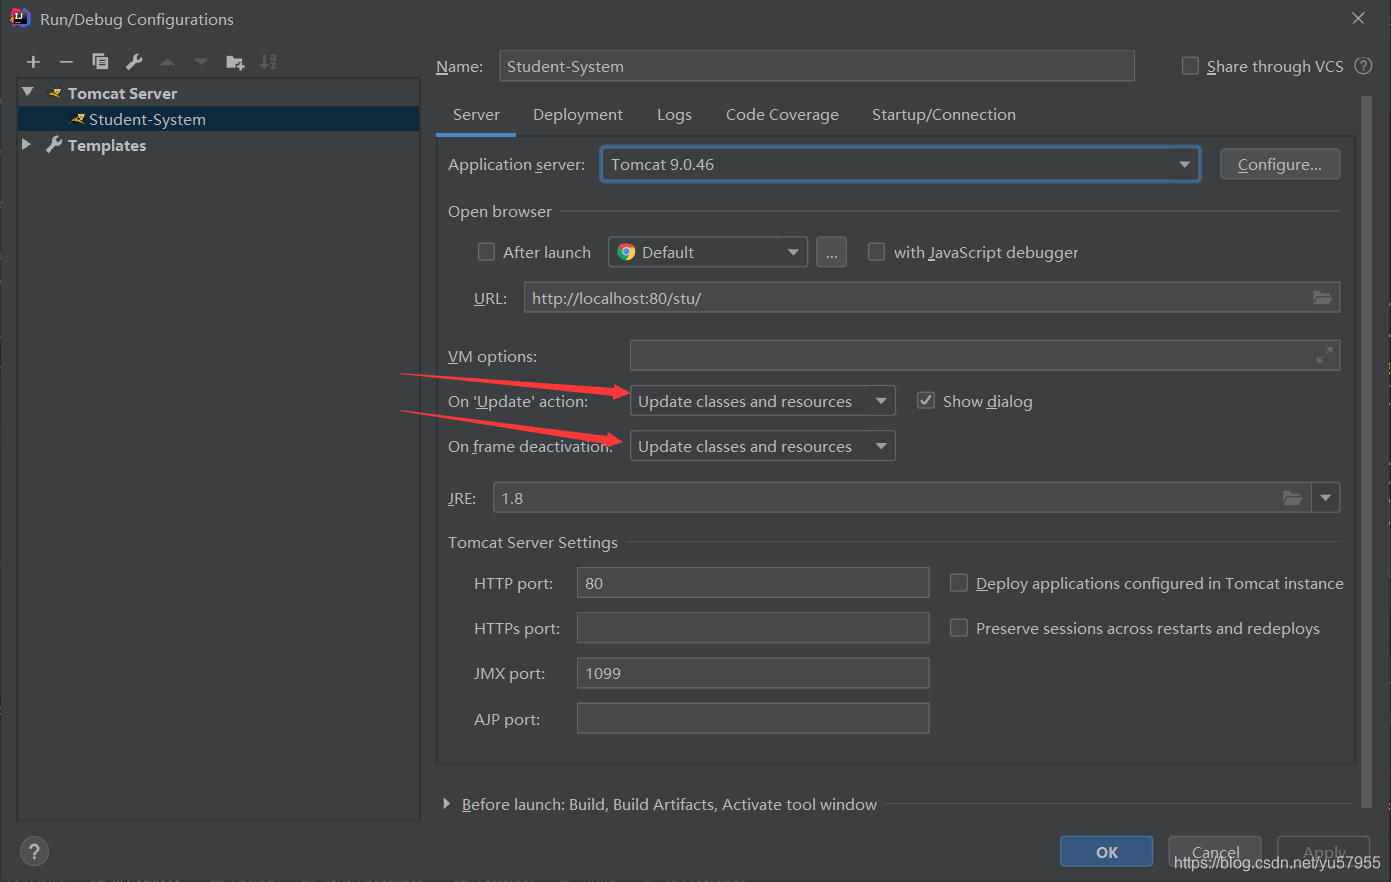Click the browse folder icon in URL field

pos(1322,298)
